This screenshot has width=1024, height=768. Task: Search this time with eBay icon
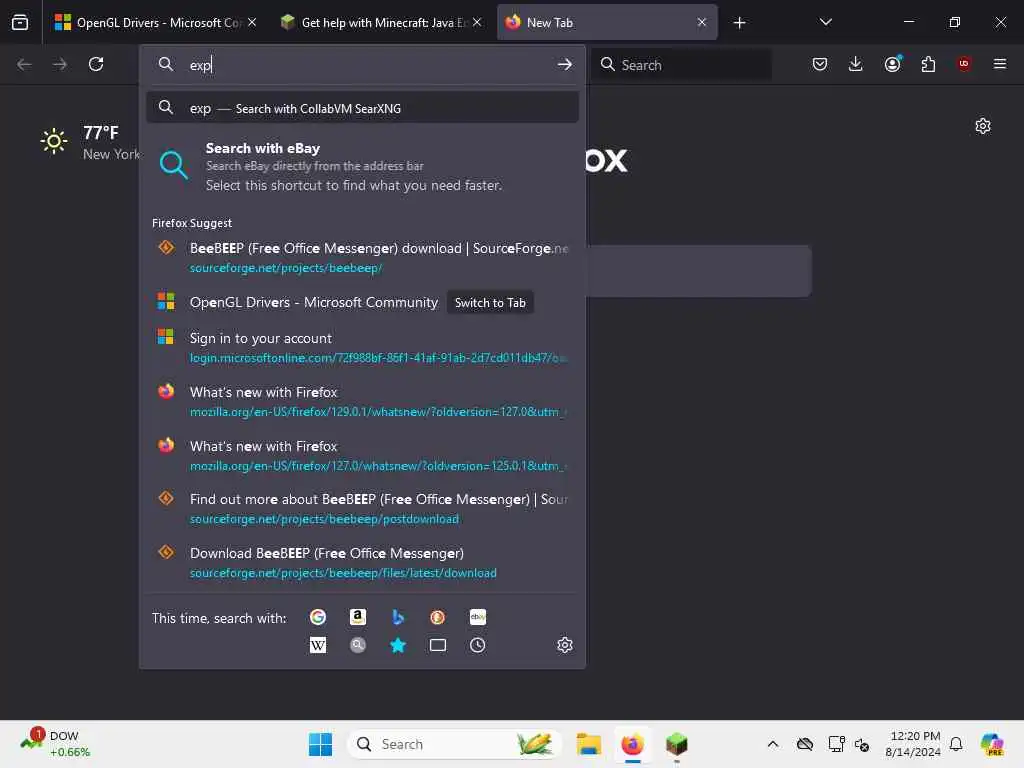(x=477, y=617)
